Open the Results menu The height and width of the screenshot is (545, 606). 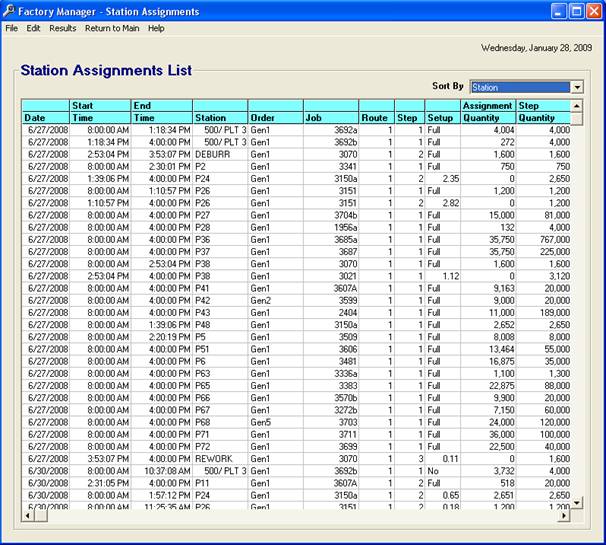tap(63, 28)
